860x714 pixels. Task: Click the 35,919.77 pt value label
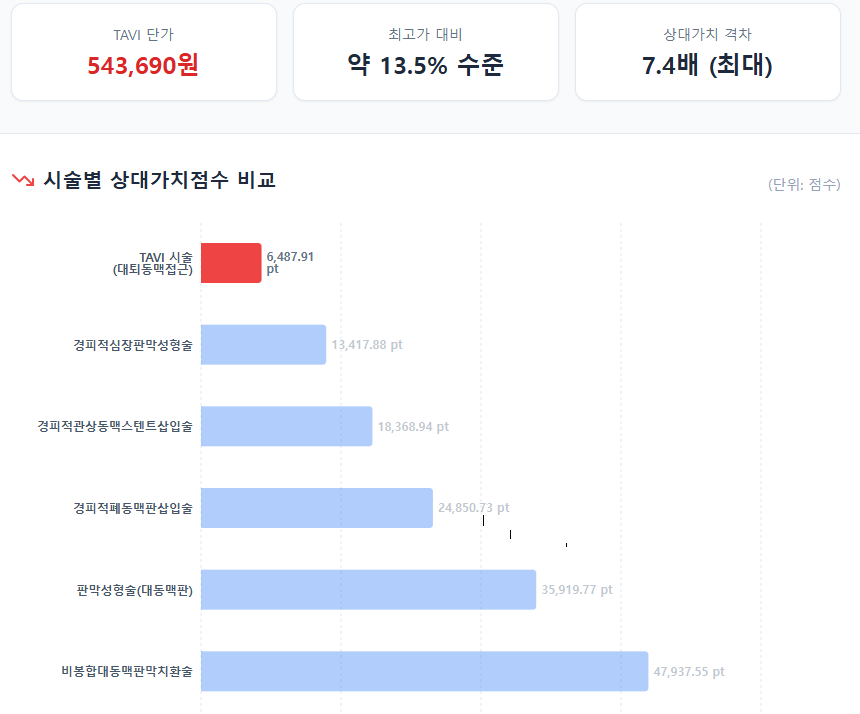click(577, 590)
